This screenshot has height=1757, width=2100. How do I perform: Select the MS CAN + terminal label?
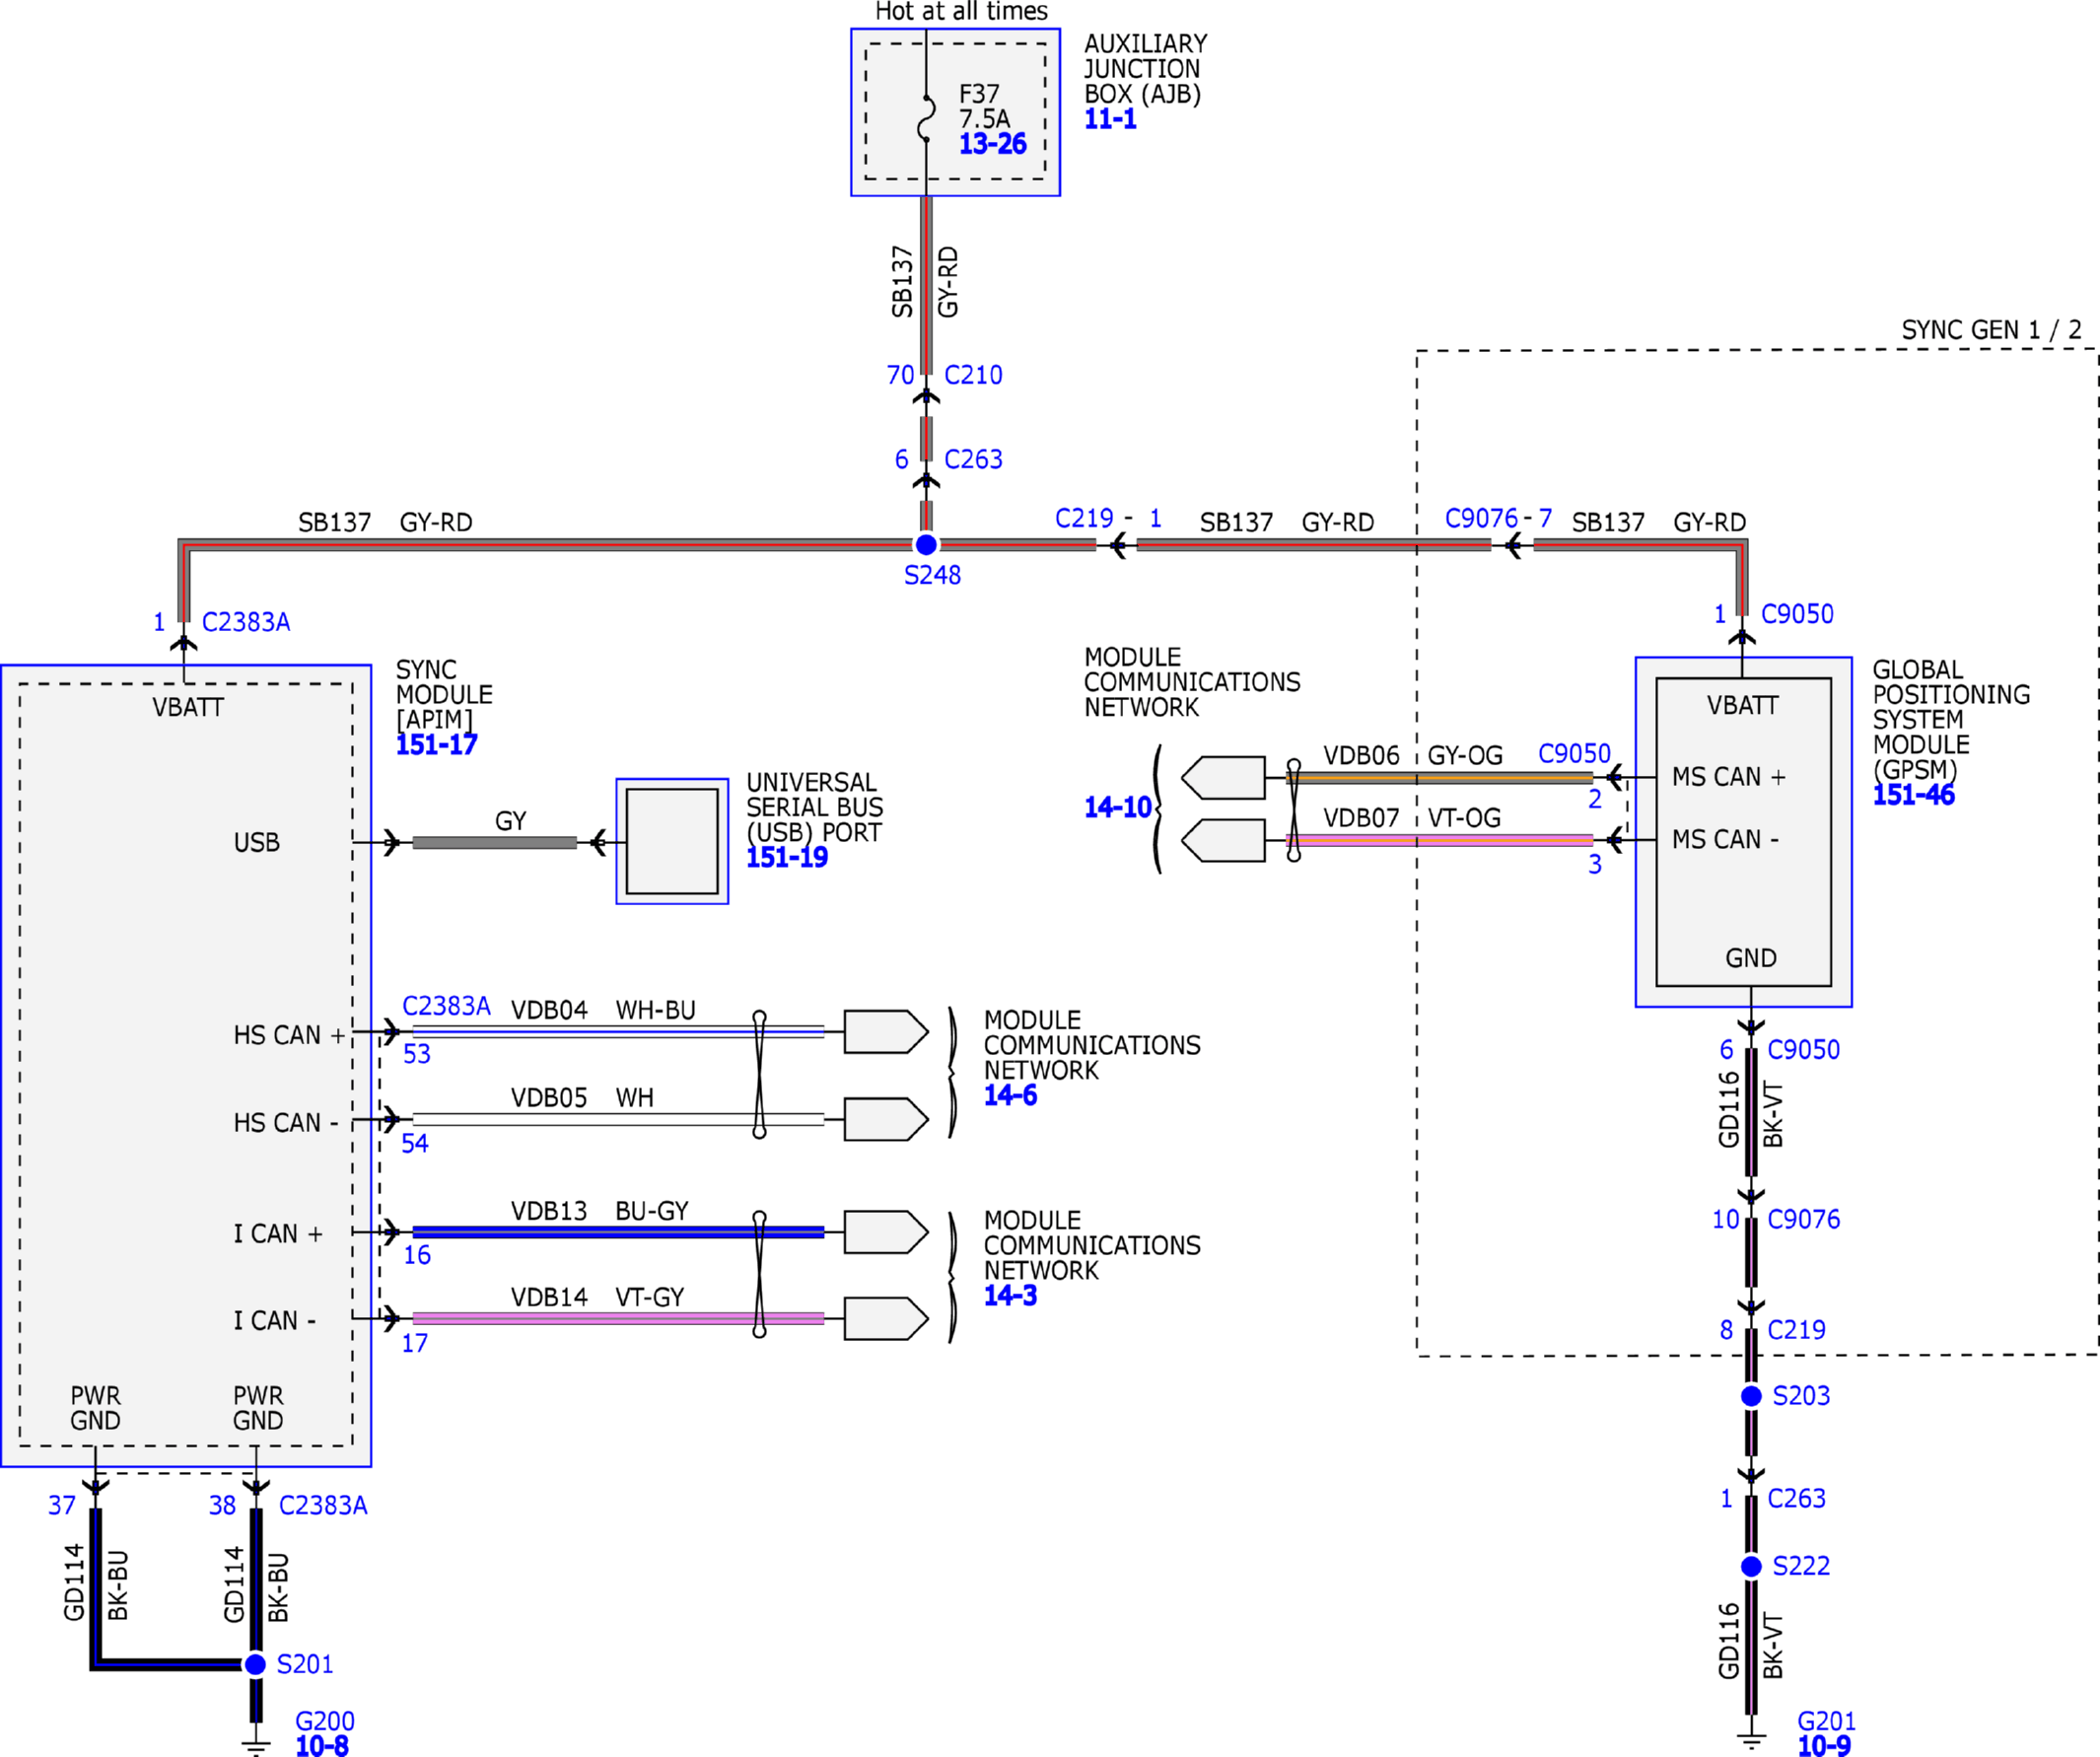point(1729,777)
